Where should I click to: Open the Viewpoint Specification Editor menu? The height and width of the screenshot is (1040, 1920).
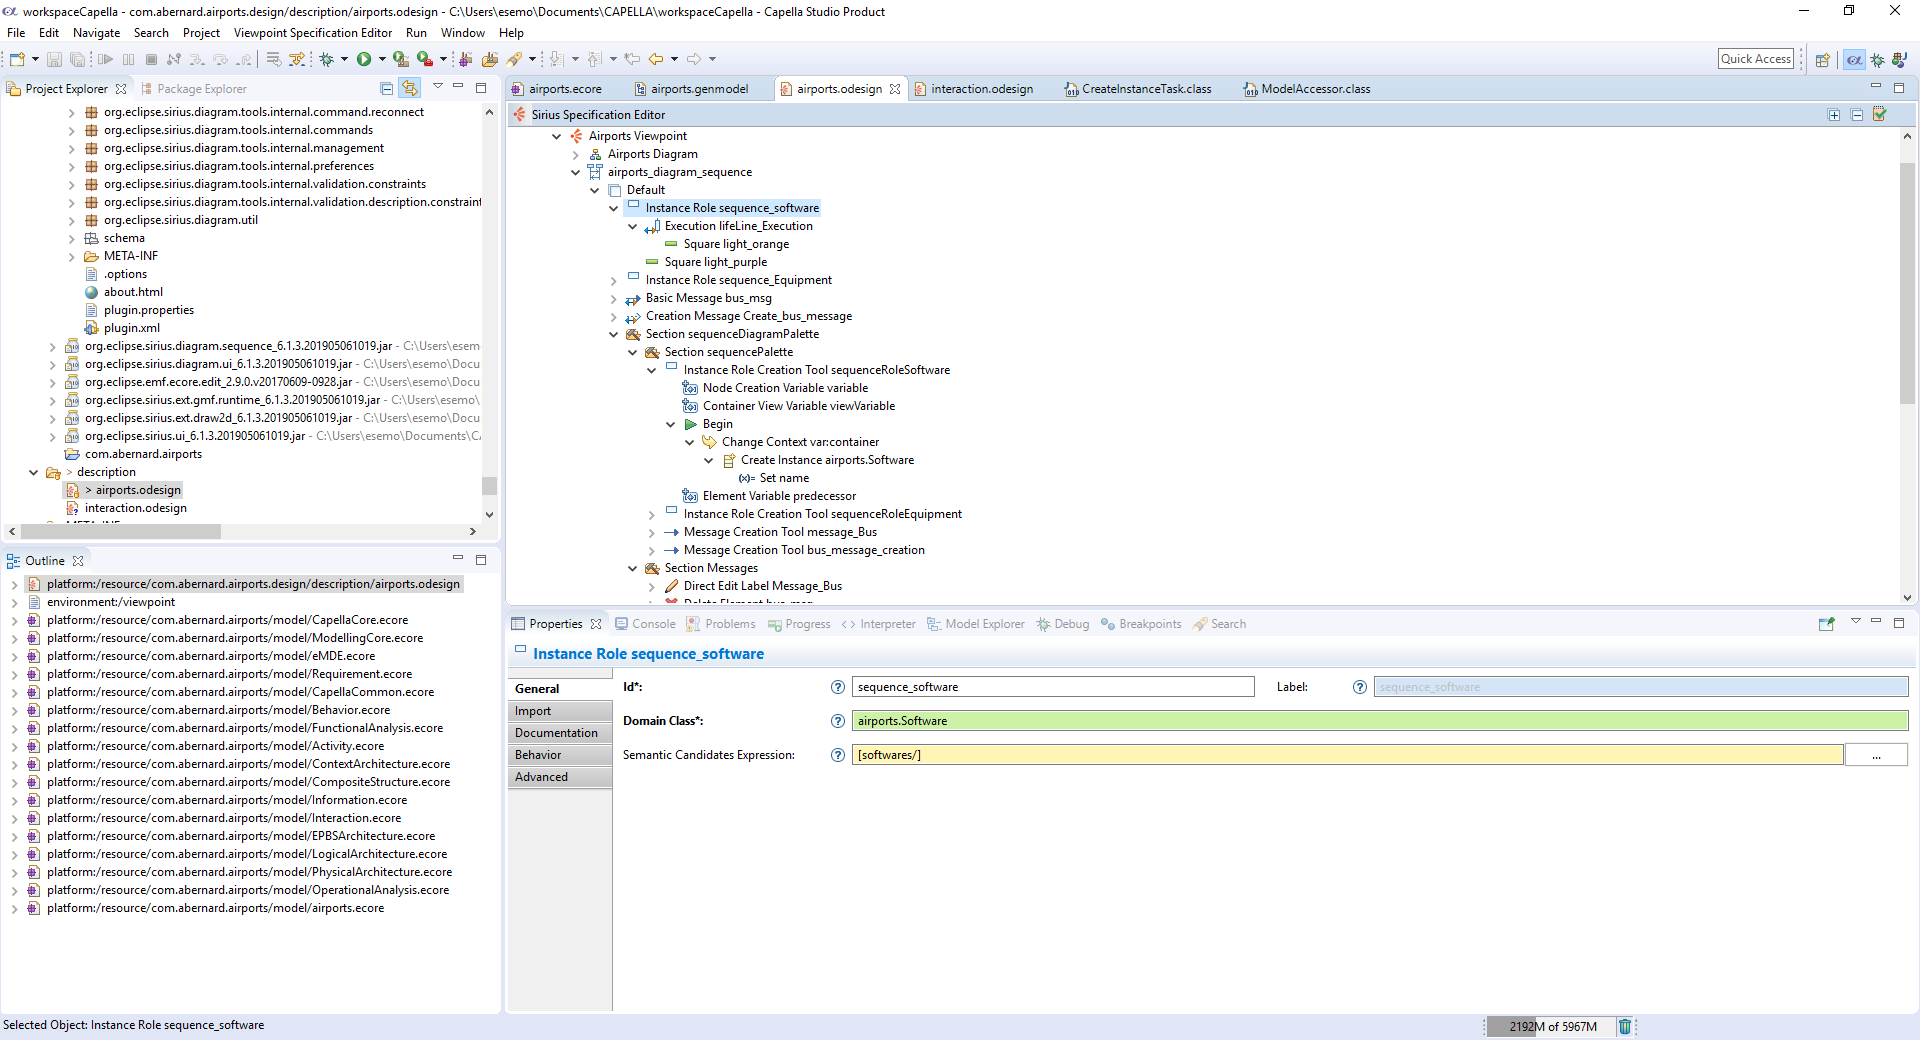313,33
